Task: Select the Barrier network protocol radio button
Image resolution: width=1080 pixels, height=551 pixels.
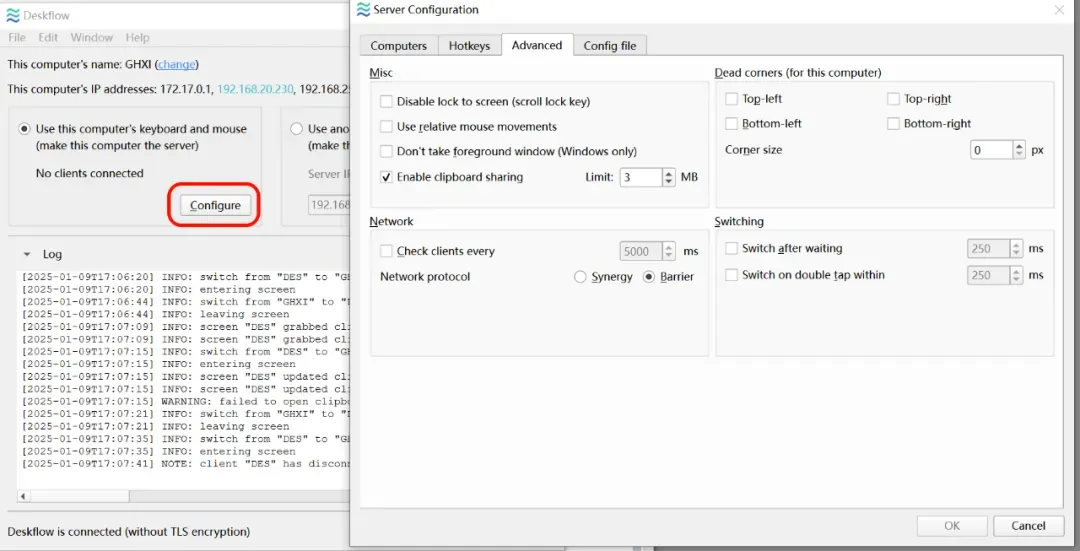Action: point(649,277)
